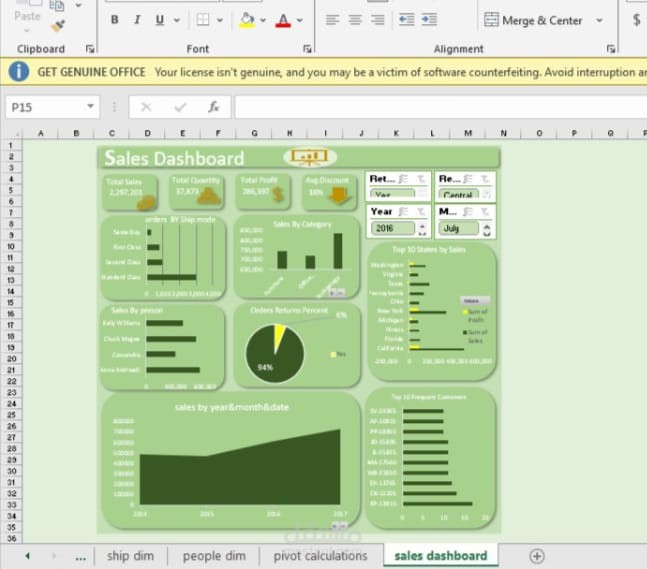Image resolution: width=647 pixels, height=569 pixels.
Task: Click Increase Indent icon
Action: pos(429,19)
